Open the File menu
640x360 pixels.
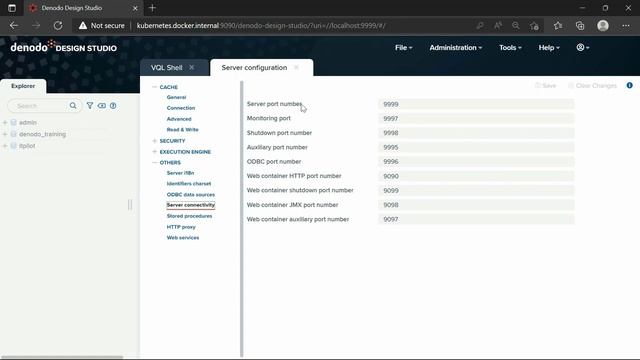click(403, 47)
